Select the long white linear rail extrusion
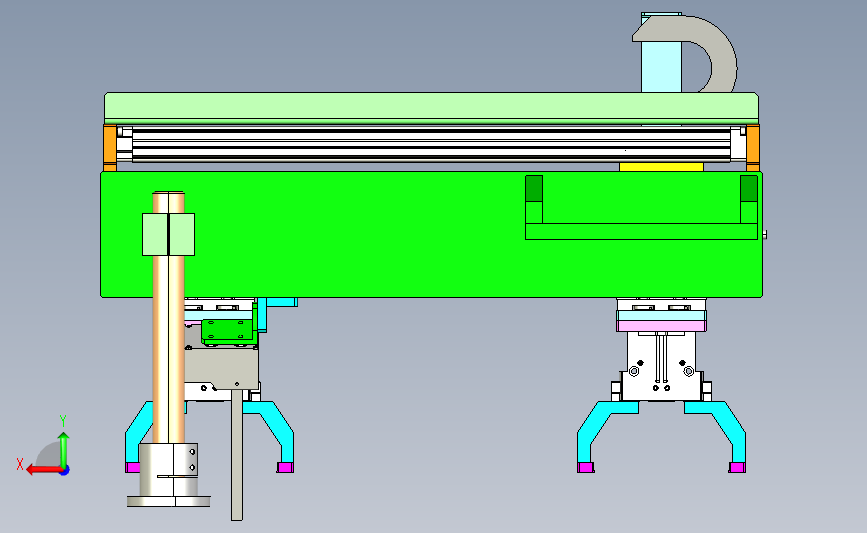The width and height of the screenshot is (867, 533). 431,145
